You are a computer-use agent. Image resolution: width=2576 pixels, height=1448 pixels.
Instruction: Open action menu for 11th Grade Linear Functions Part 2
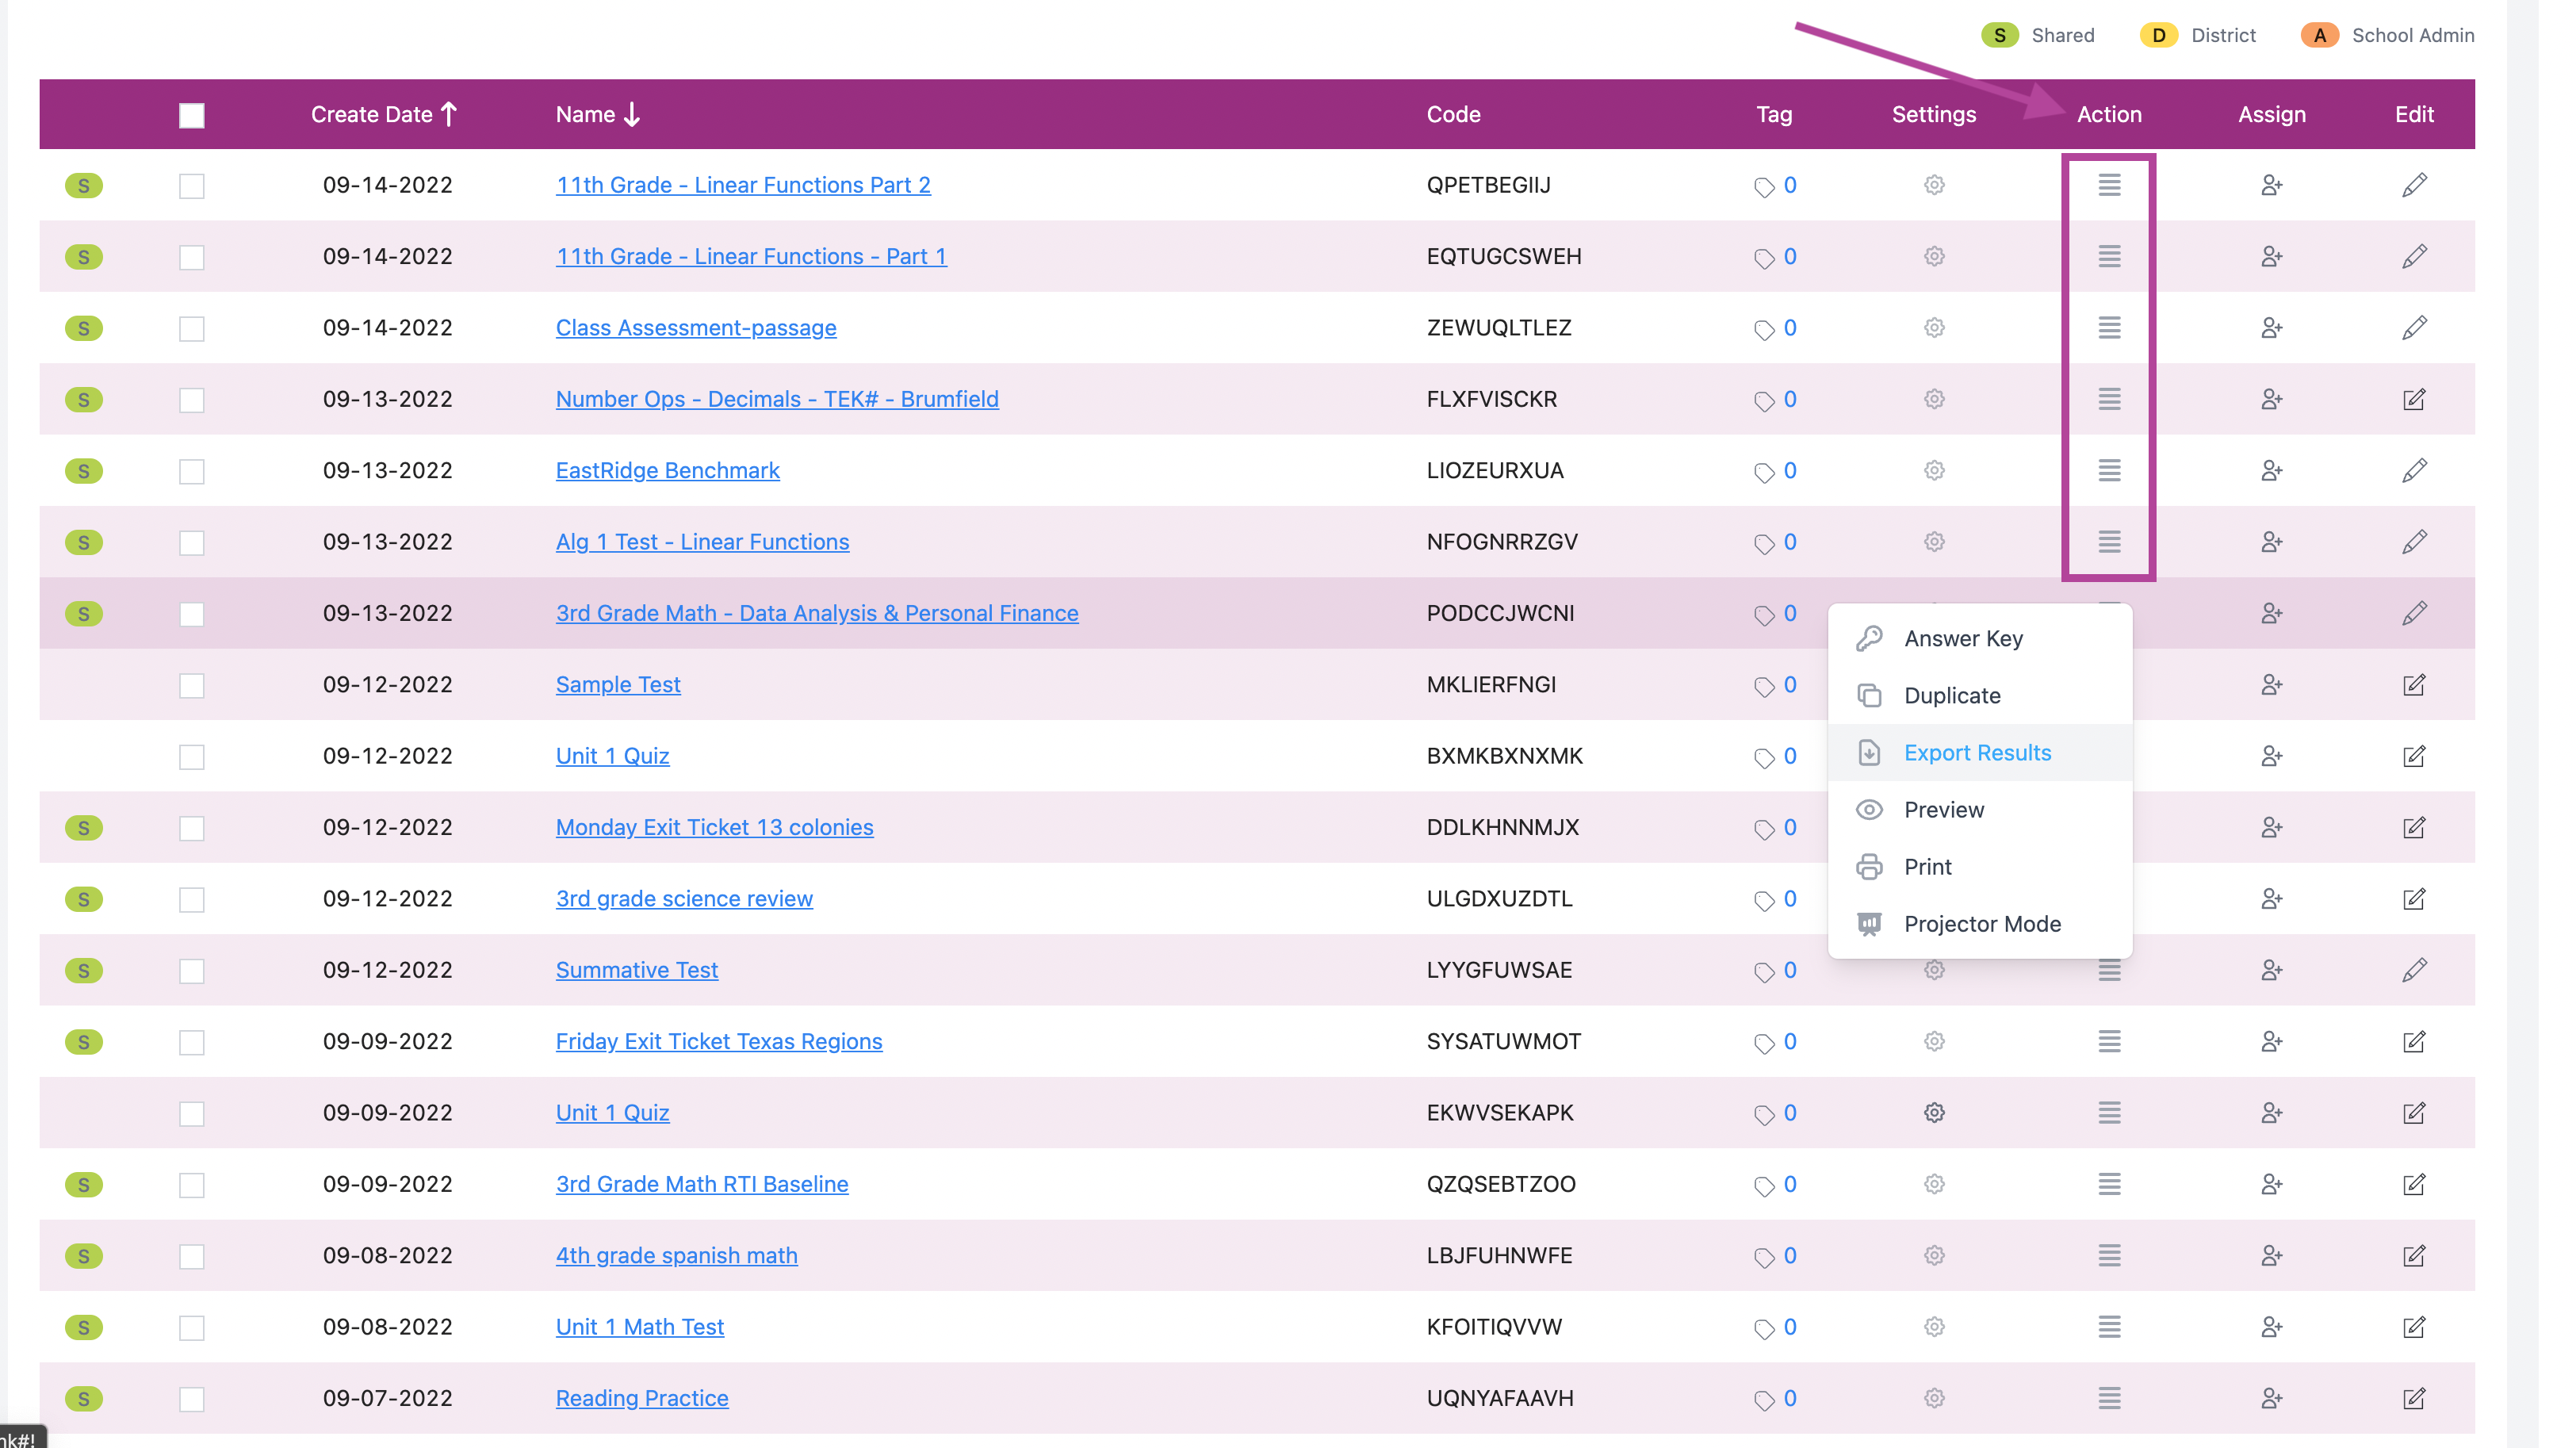point(2109,185)
